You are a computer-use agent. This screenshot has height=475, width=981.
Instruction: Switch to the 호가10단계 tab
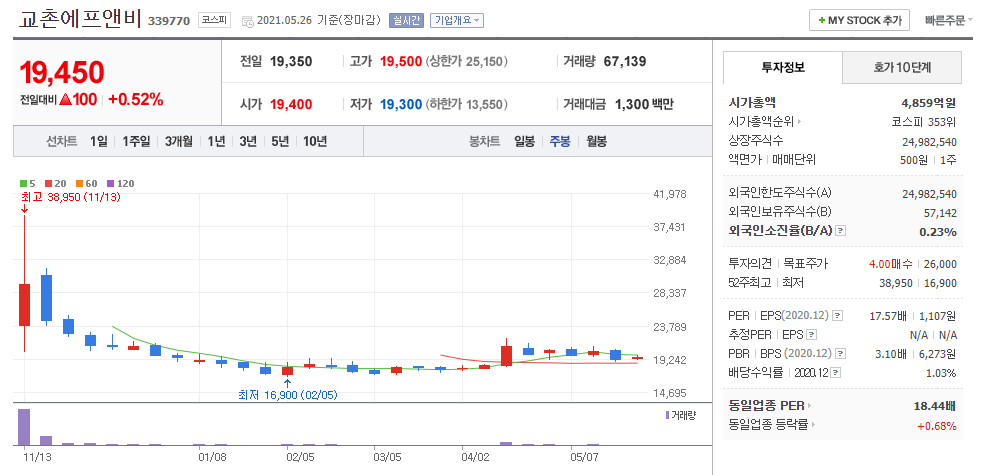902,68
